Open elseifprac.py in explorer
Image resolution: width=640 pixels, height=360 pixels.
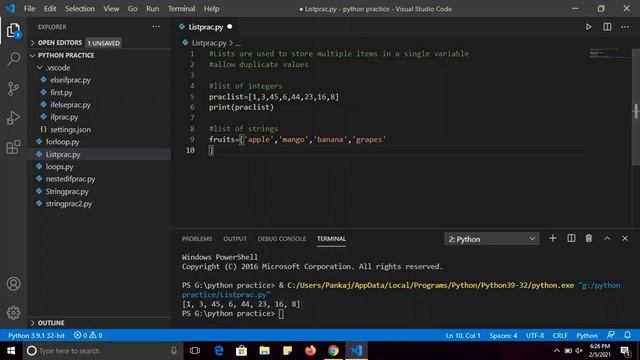(x=70, y=80)
